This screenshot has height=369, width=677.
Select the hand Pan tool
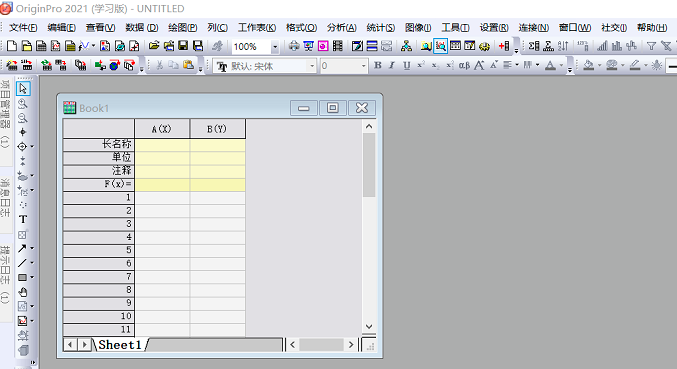click(x=23, y=292)
